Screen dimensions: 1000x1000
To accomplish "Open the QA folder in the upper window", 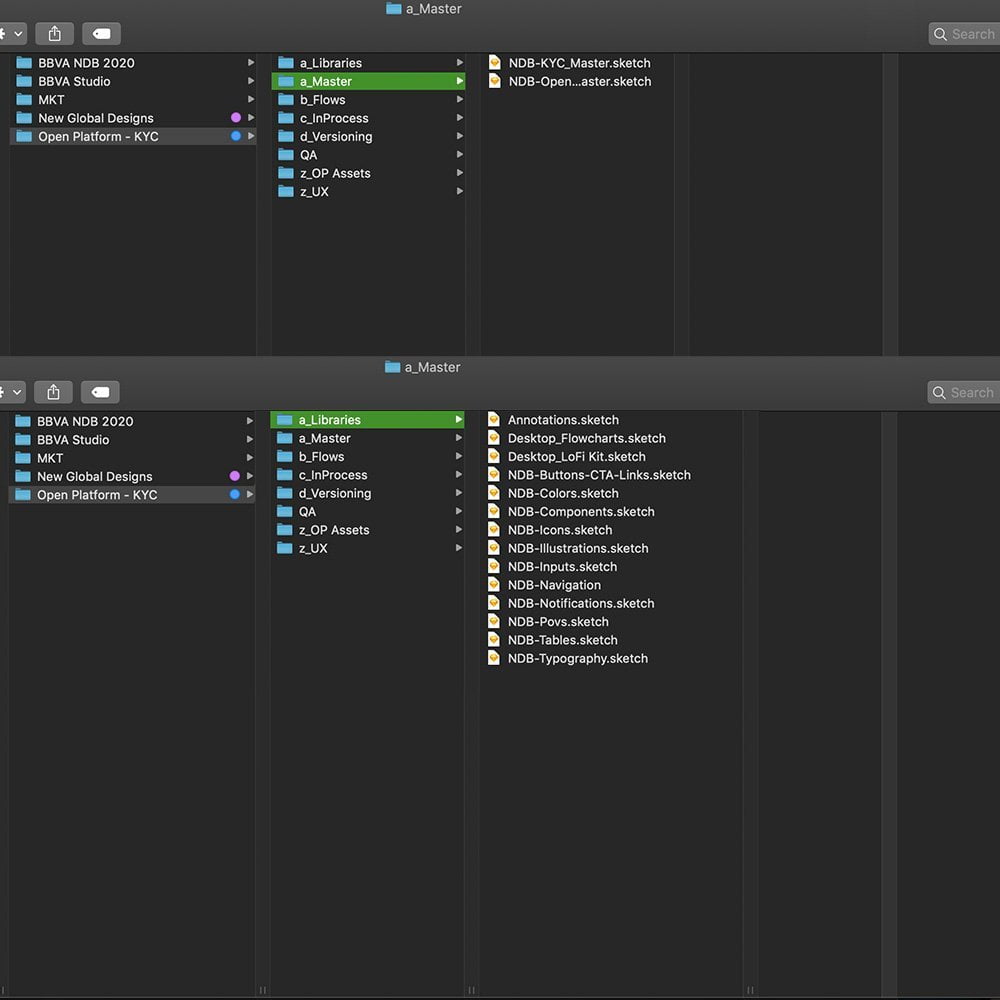I will click(309, 155).
